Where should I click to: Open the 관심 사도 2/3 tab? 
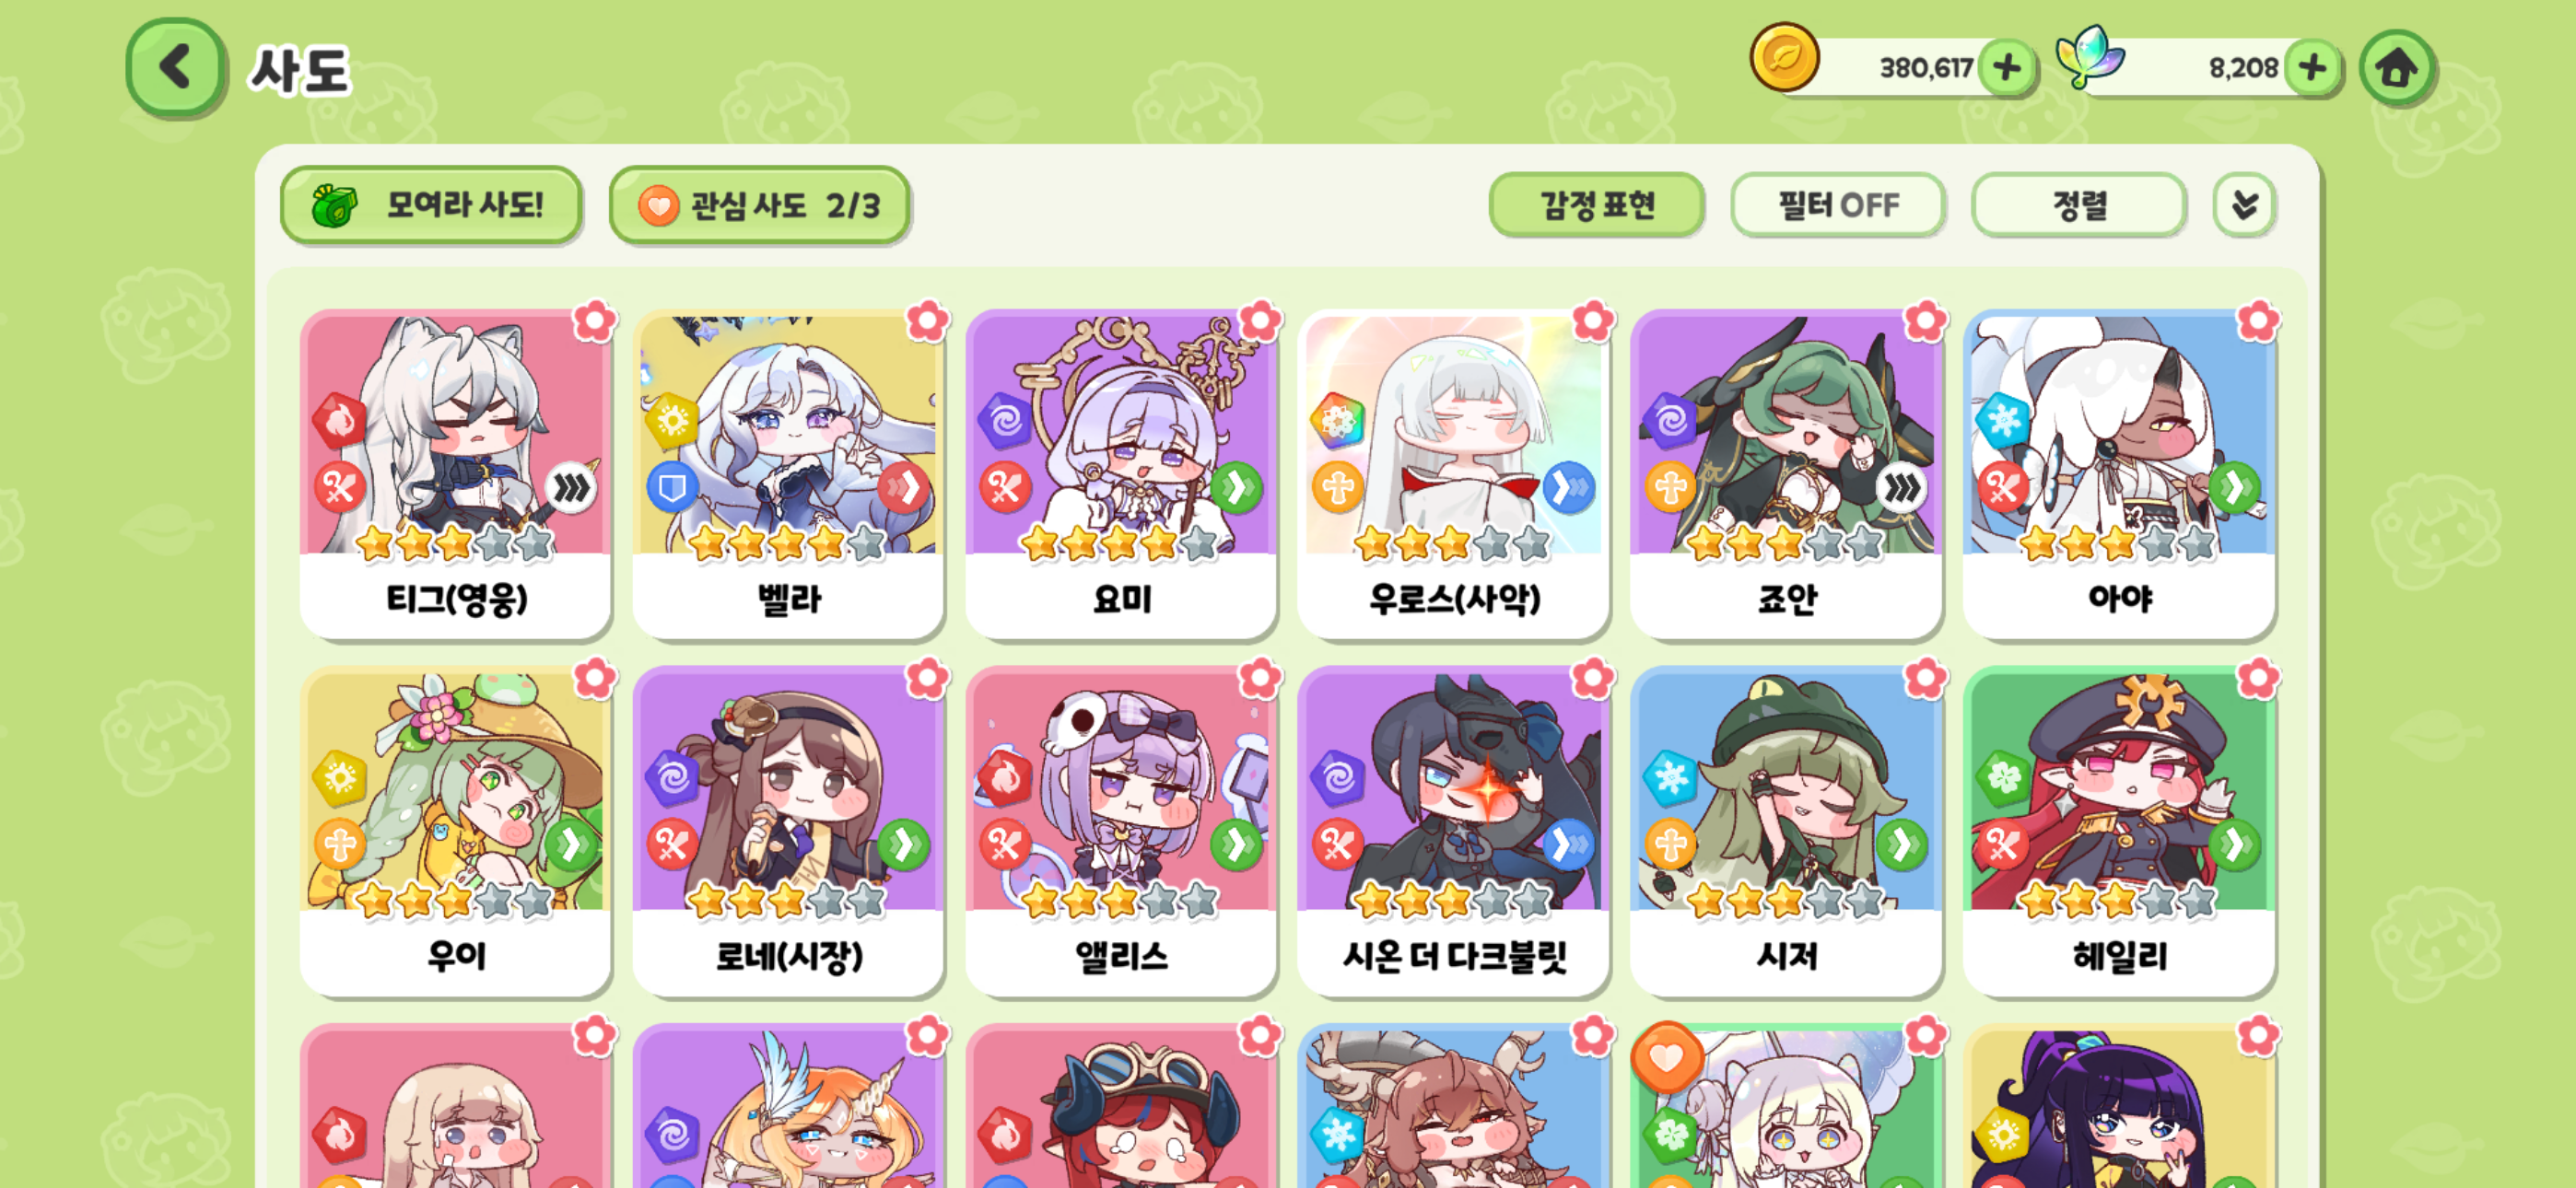click(x=759, y=205)
